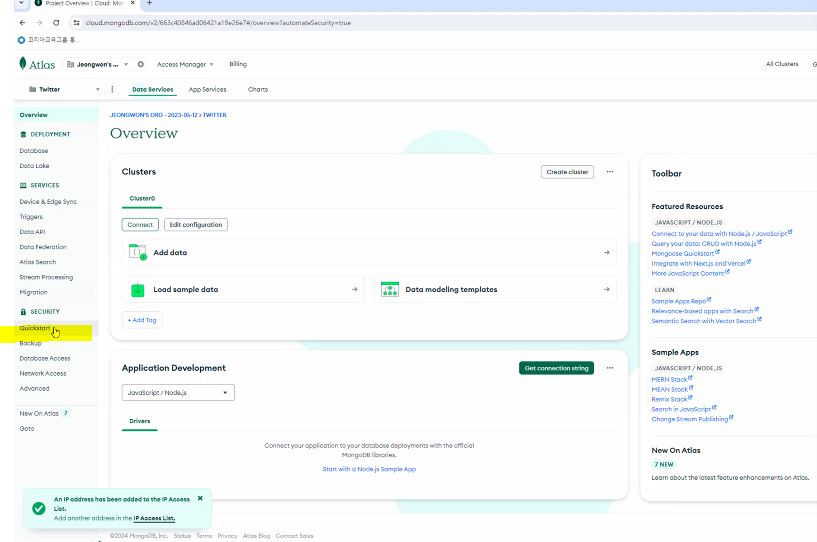Click the Create cluster button
This screenshot has width=817, height=542.
click(x=567, y=172)
